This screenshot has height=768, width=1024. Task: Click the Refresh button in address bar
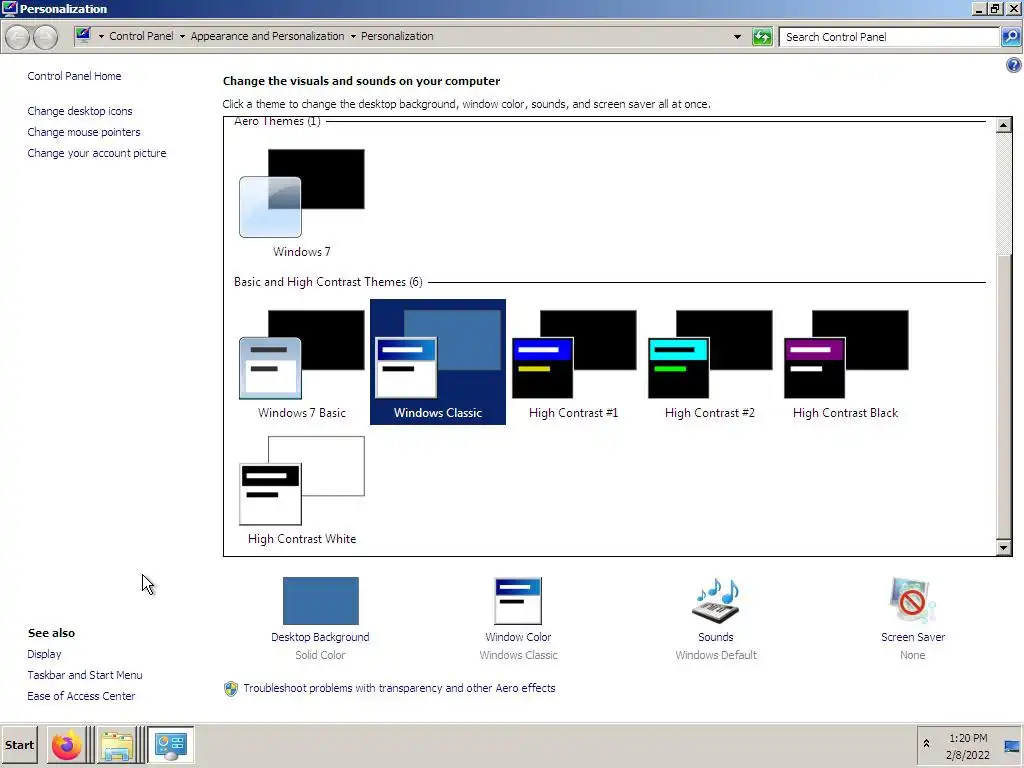[x=762, y=37]
